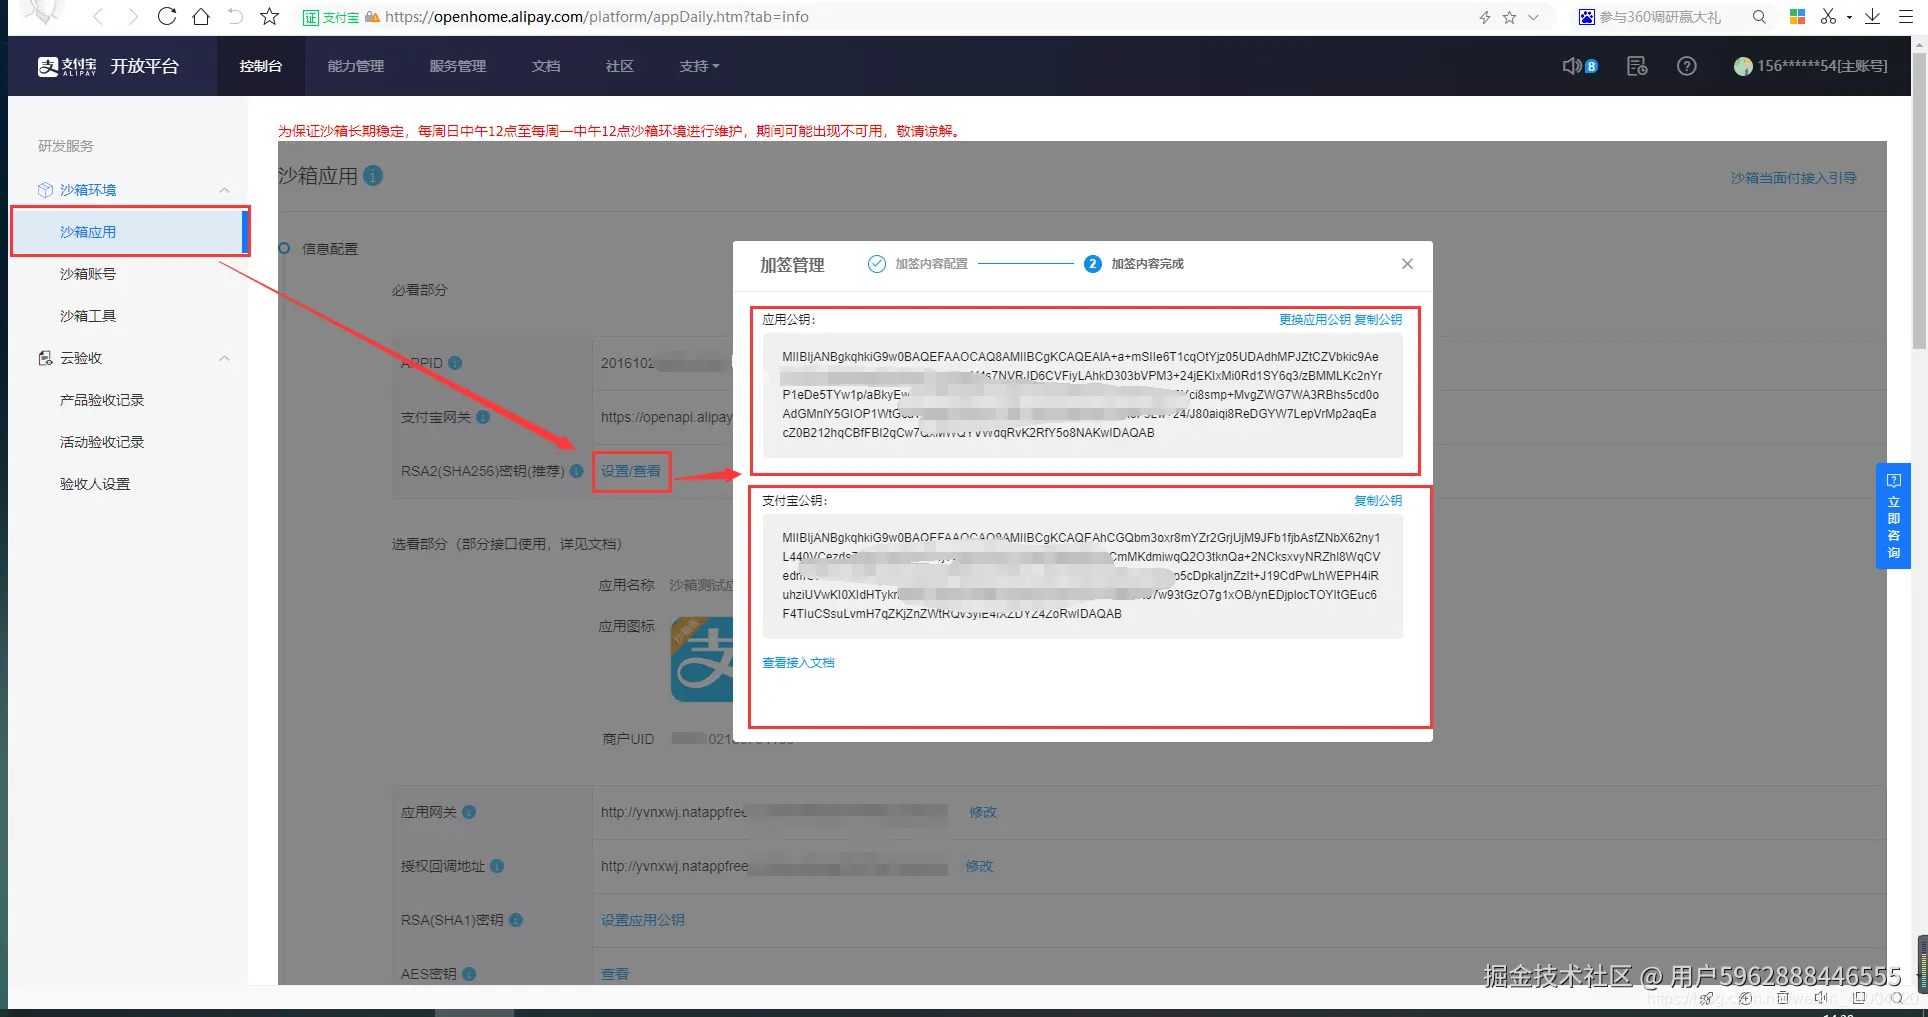Click the 设置应用公钥 link
Viewport: 1928px width, 1017px height.
pyautogui.click(x=643, y=920)
